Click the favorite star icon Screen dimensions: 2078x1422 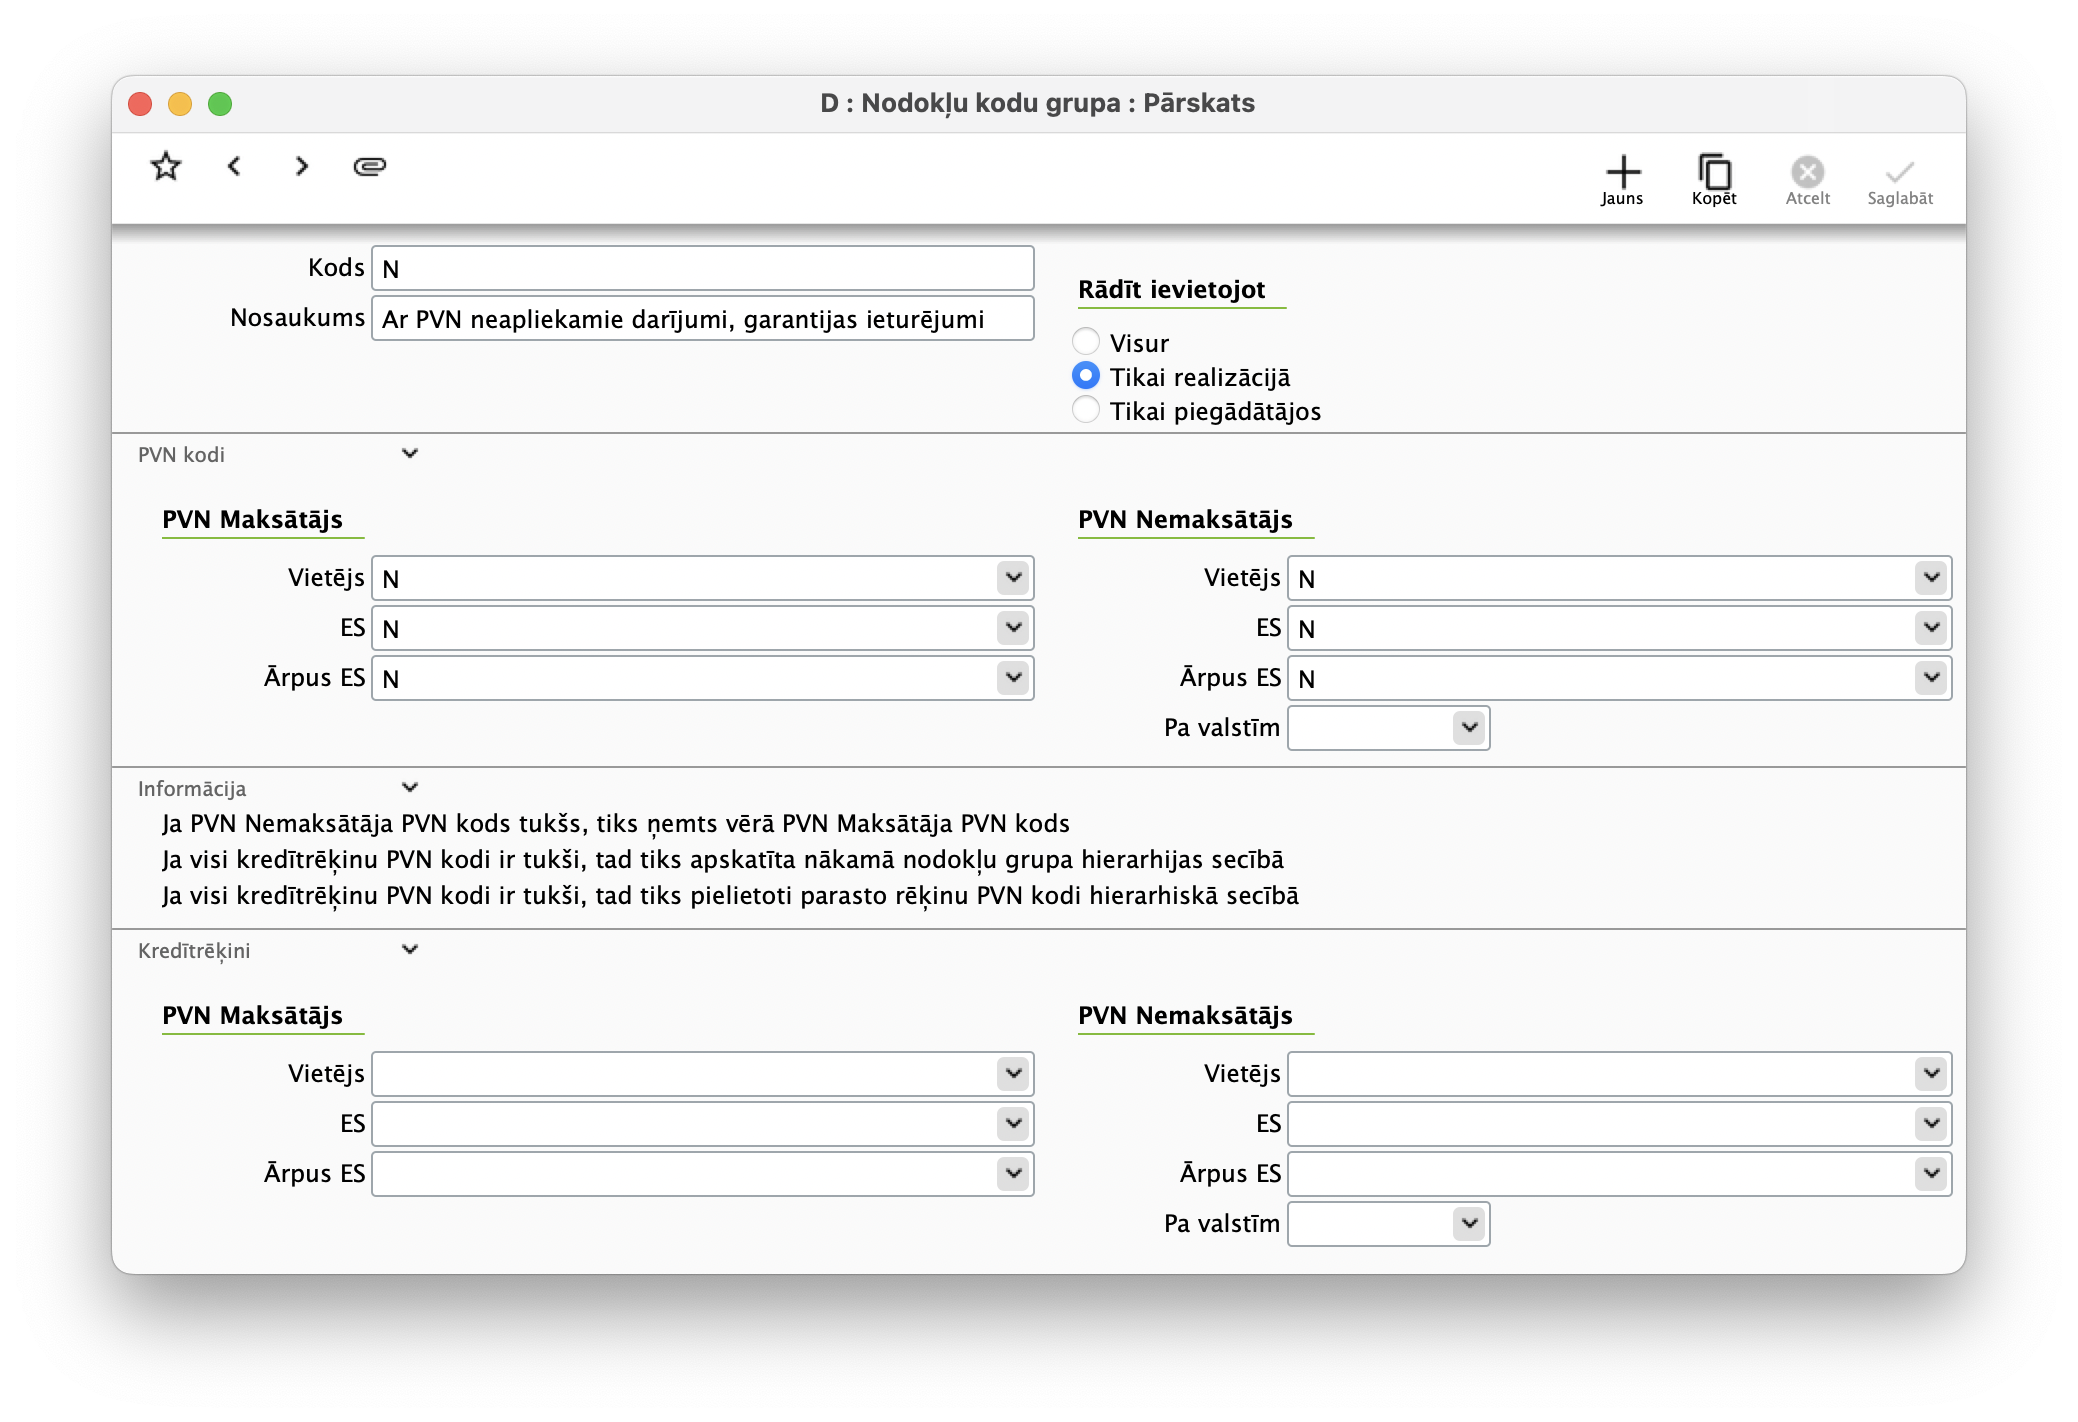tap(165, 166)
